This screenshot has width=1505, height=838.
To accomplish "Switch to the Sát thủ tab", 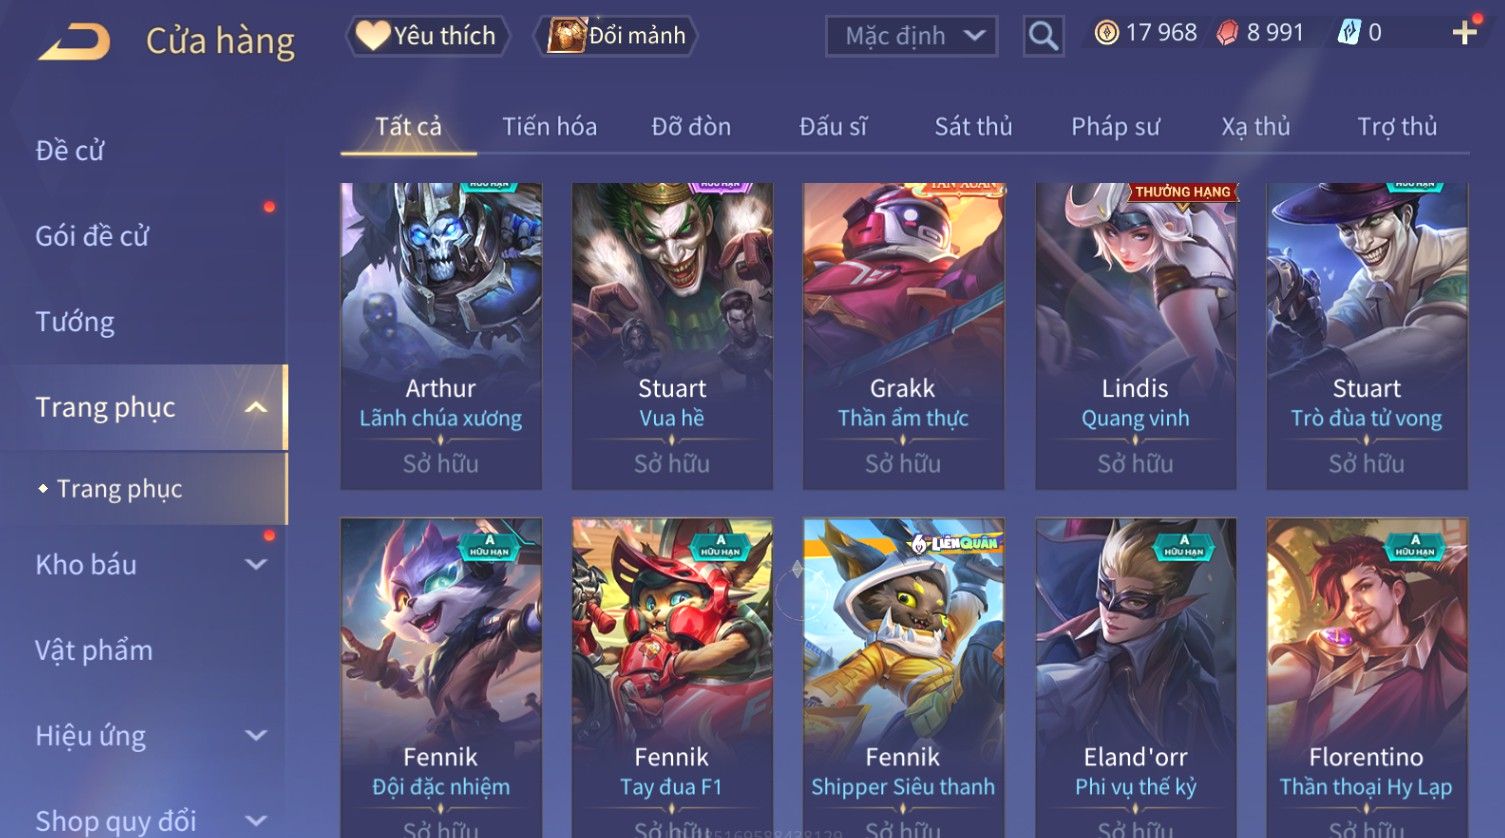I will [973, 127].
